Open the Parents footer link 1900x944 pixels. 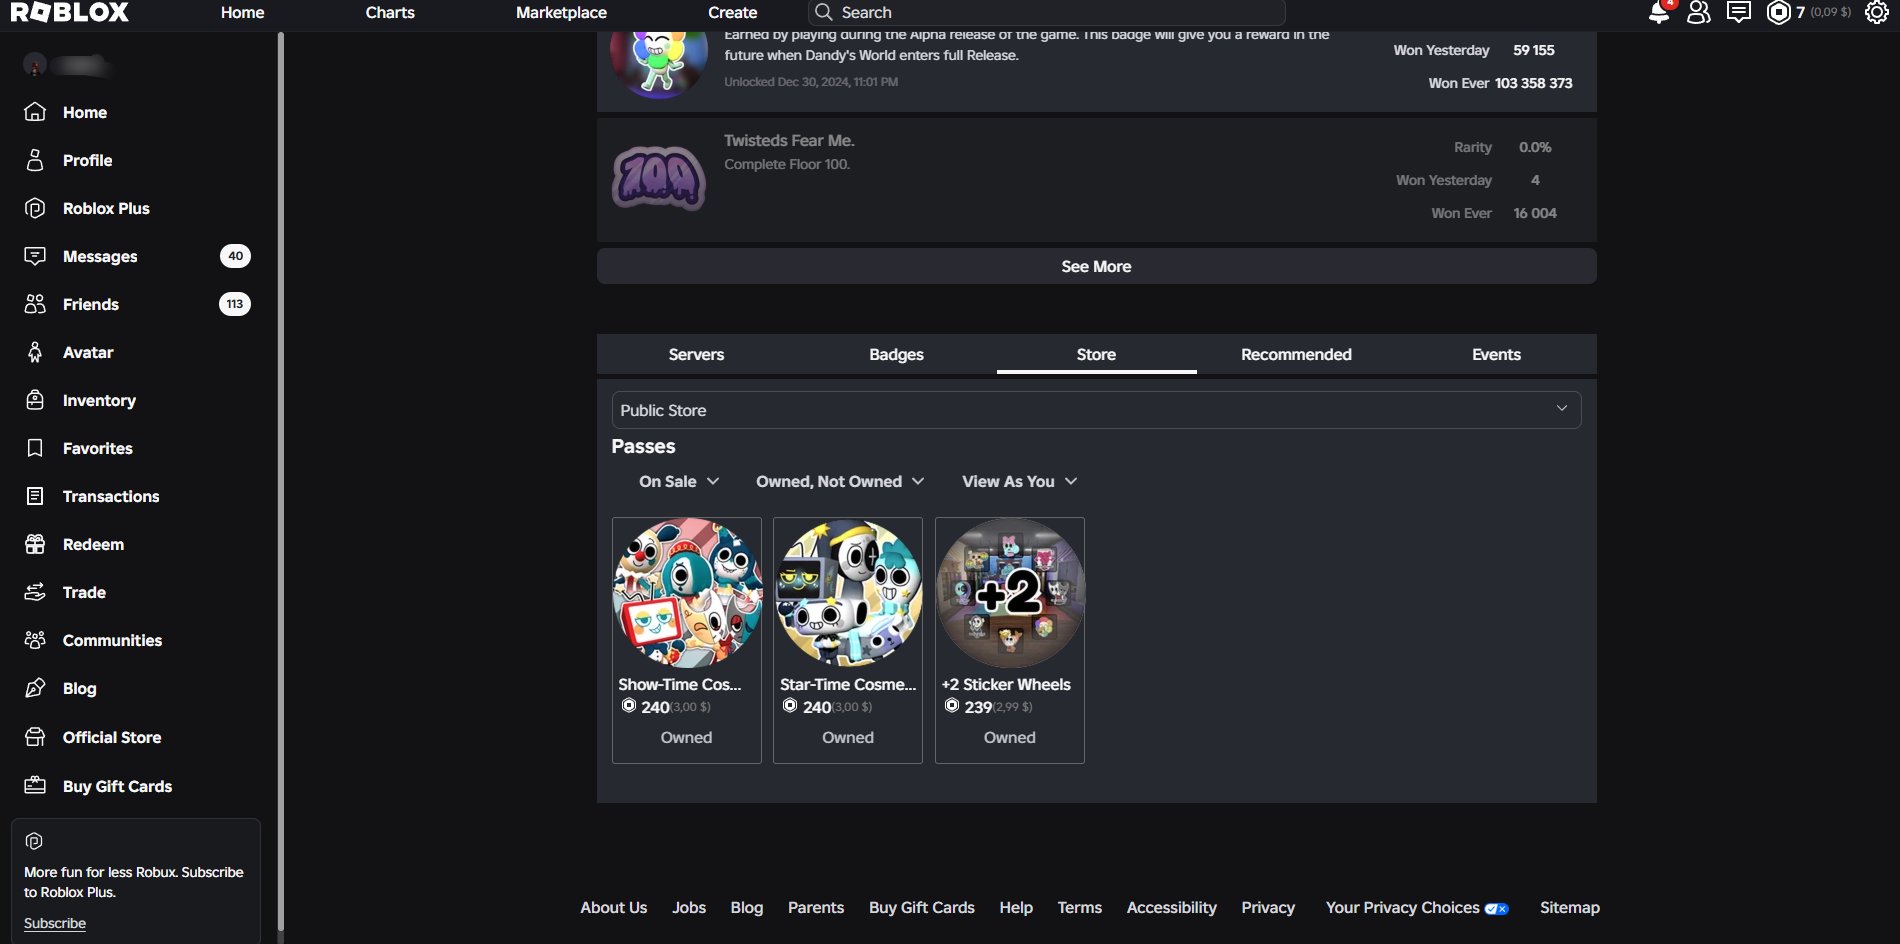tap(816, 907)
